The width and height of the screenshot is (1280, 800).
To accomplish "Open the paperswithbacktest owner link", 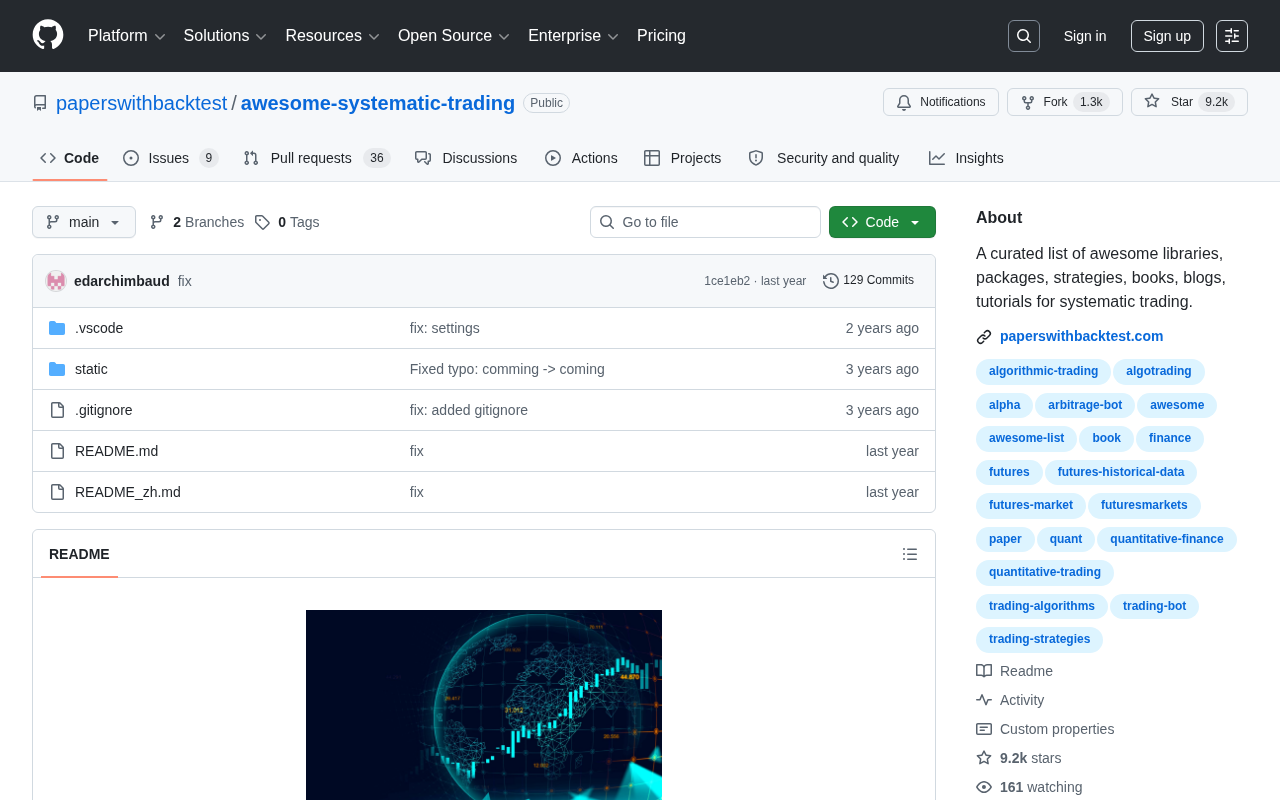I will [x=142, y=103].
